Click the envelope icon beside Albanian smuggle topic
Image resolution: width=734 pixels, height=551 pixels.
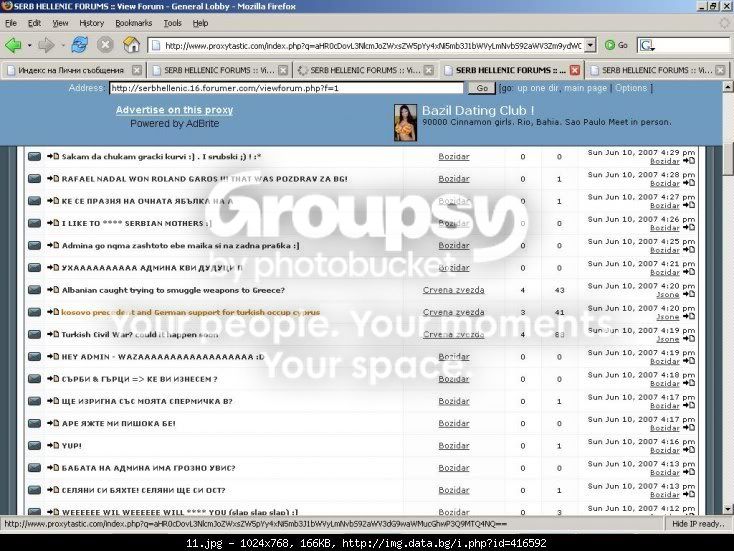coord(34,290)
